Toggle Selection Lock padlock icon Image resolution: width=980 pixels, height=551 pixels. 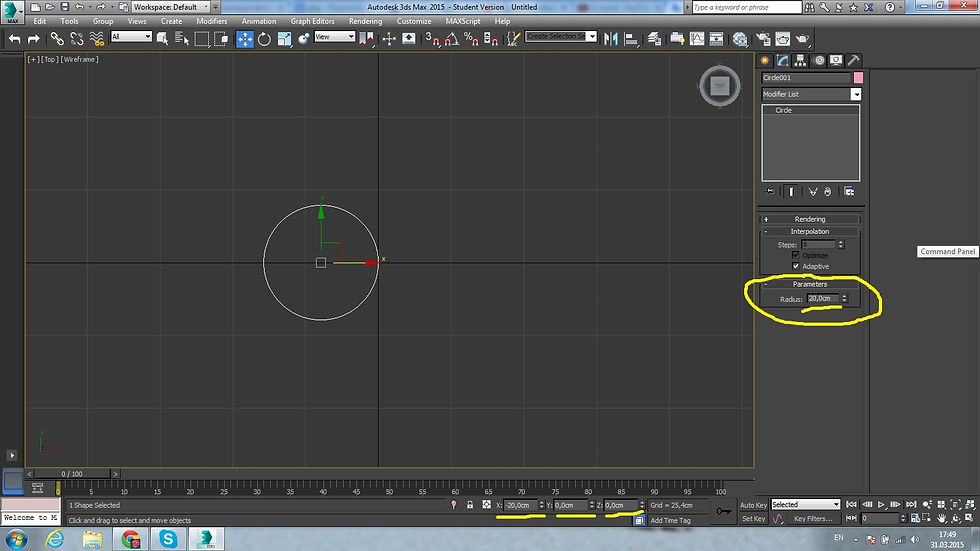click(470, 505)
